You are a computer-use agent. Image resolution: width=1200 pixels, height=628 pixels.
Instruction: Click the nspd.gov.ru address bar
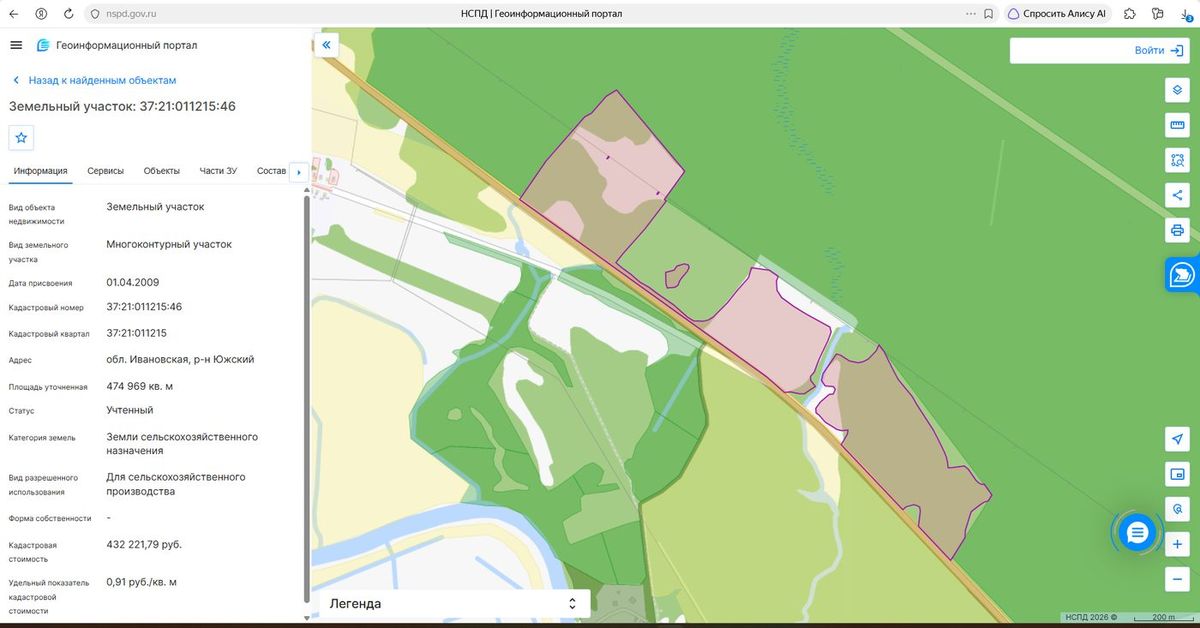(x=130, y=14)
